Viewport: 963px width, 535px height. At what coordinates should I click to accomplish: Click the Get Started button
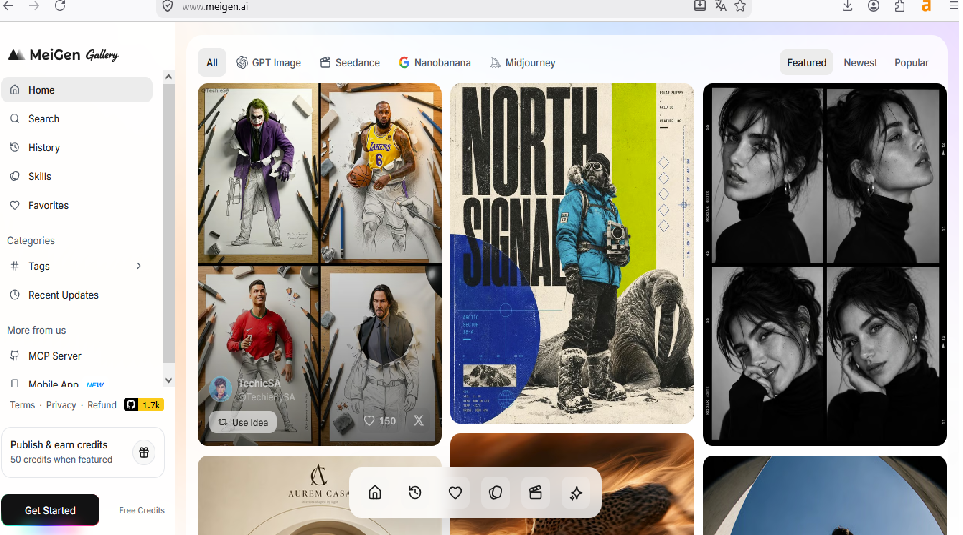tap(50, 510)
